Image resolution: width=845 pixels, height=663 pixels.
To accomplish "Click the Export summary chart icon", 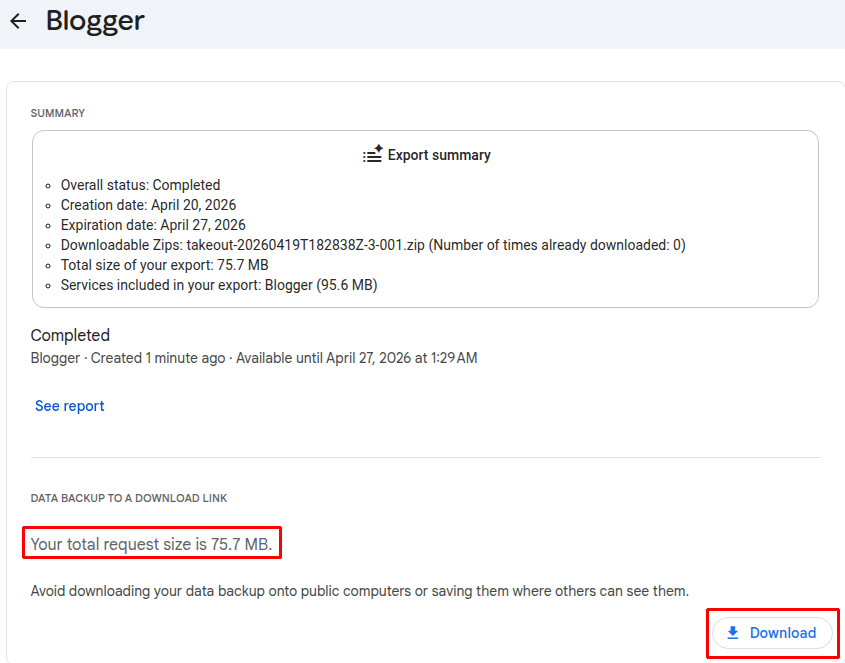I will [x=370, y=154].
